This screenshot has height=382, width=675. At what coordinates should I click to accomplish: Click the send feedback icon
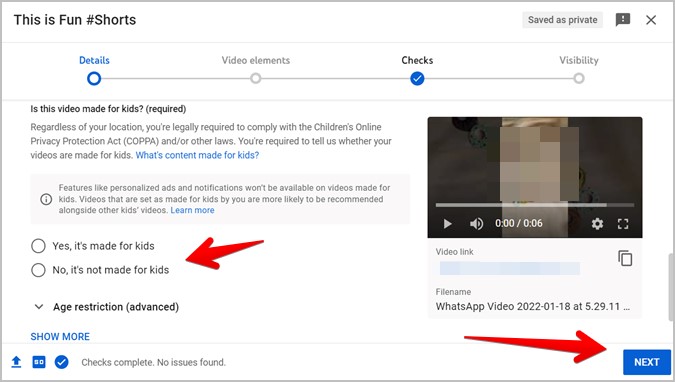tap(623, 20)
